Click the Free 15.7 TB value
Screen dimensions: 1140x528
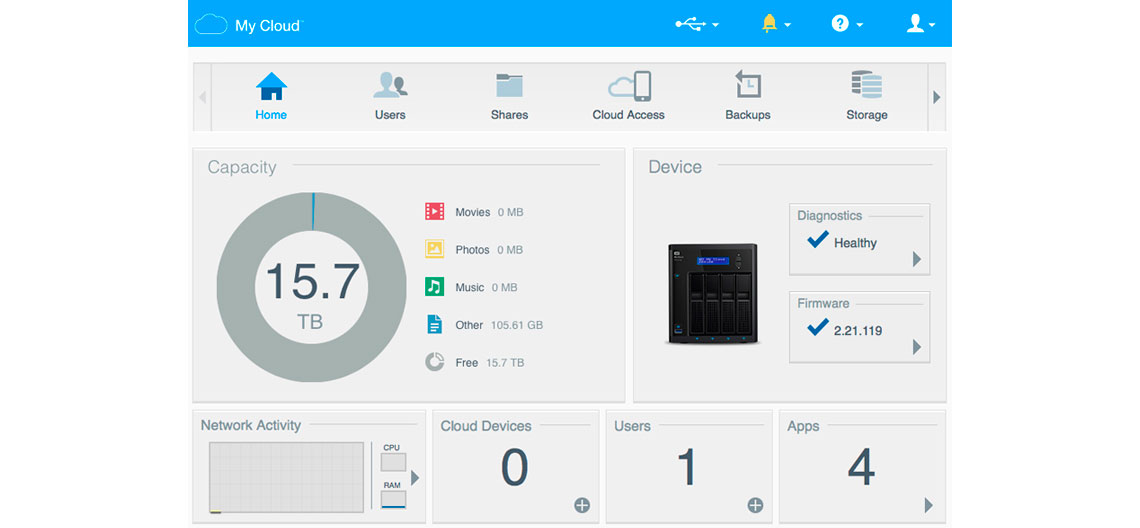(505, 363)
